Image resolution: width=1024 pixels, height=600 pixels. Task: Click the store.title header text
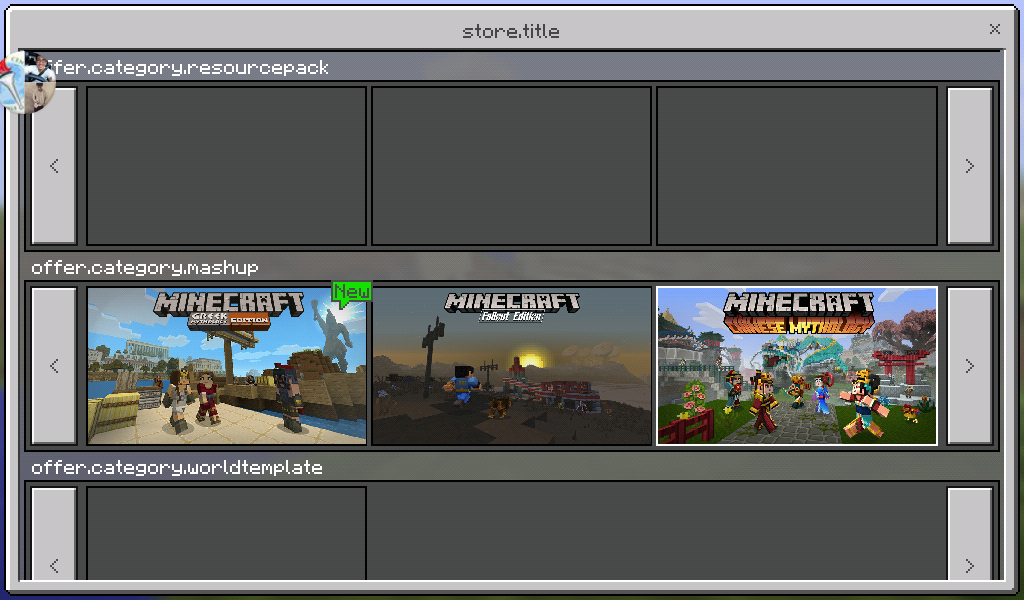tap(511, 31)
